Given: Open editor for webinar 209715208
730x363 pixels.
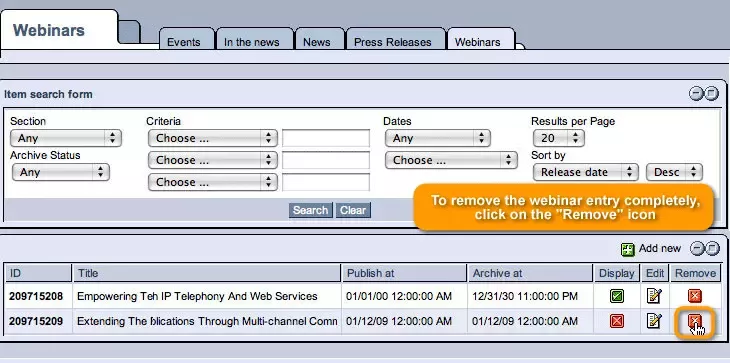Looking at the screenshot, I should [x=654, y=296].
